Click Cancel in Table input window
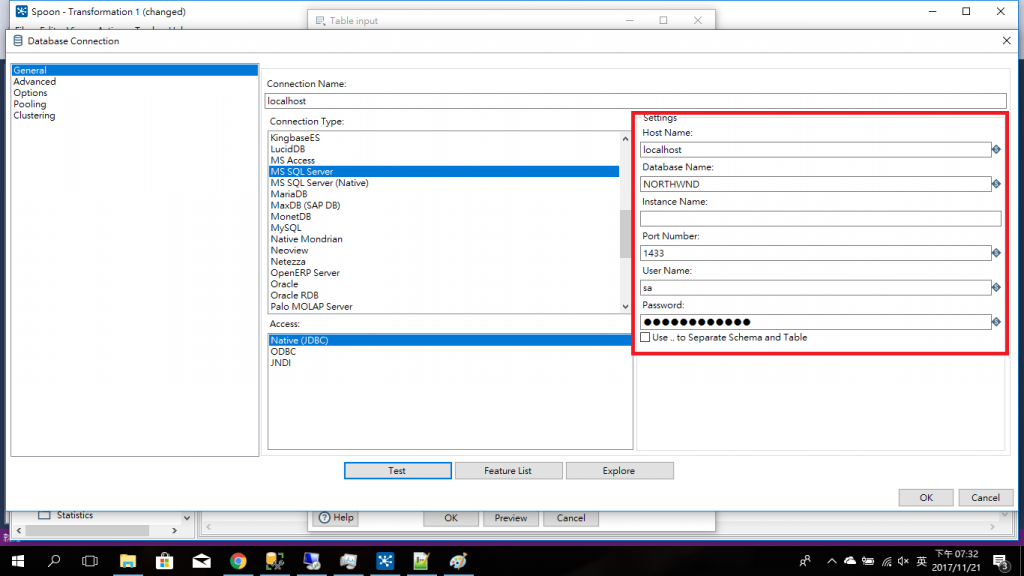The height and width of the screenshot is (576, 1024). pyautogui.click(x=571, y=518)
